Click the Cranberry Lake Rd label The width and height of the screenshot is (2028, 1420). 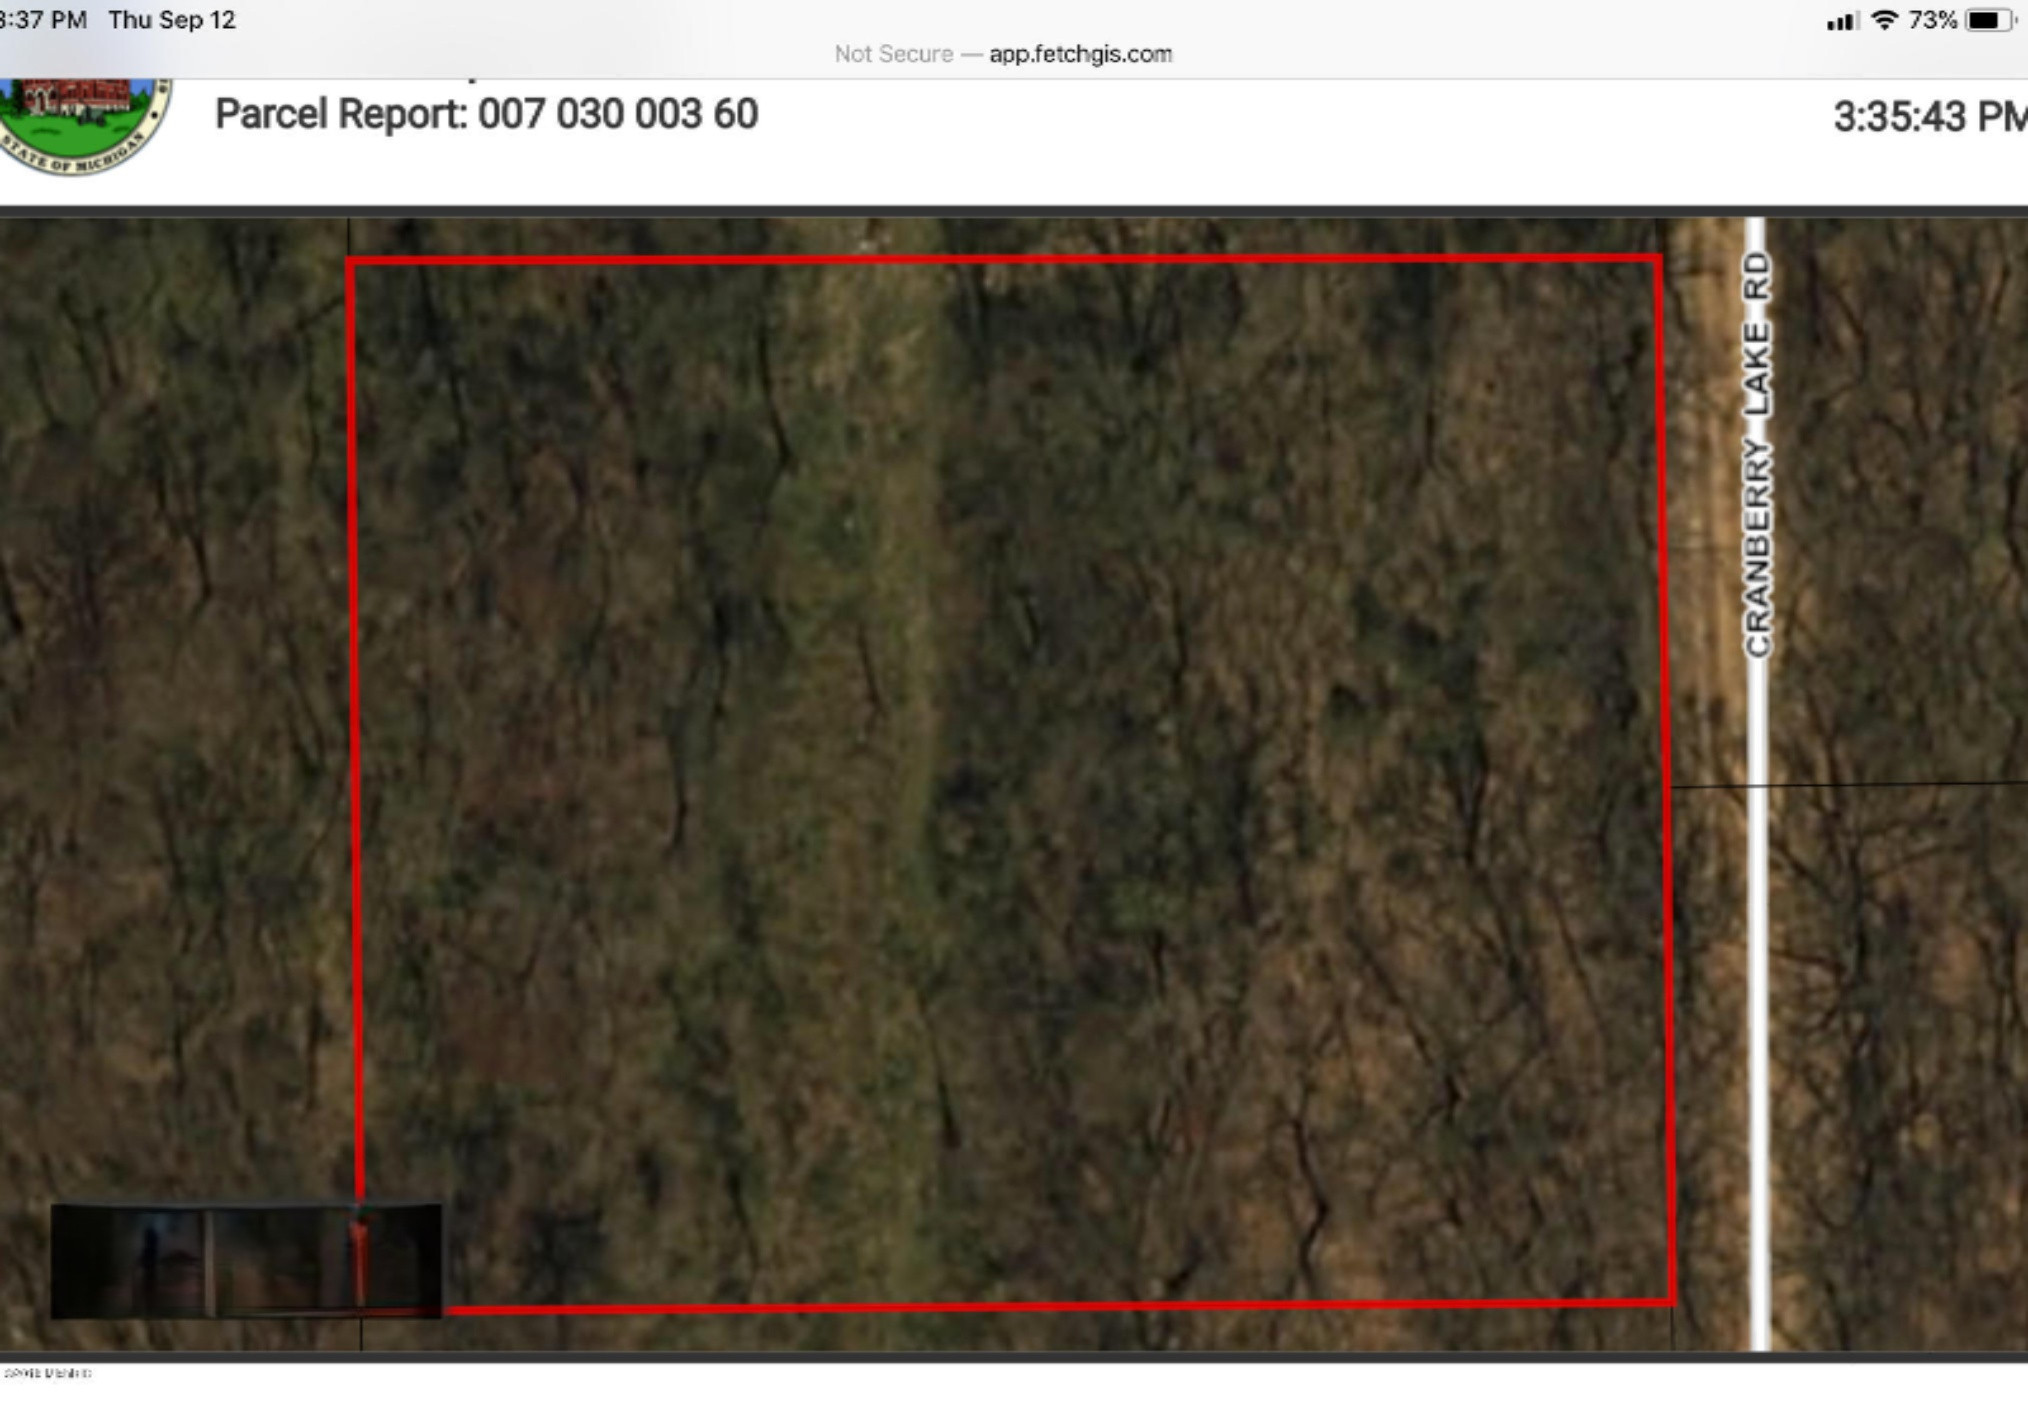click(x=1757, y=454)
